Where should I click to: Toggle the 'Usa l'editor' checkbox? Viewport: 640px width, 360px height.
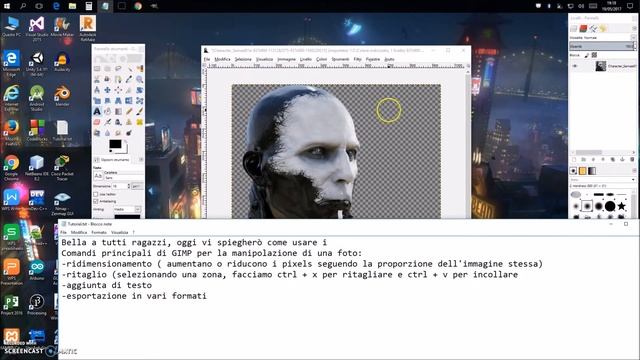click(x=96, y=194)
